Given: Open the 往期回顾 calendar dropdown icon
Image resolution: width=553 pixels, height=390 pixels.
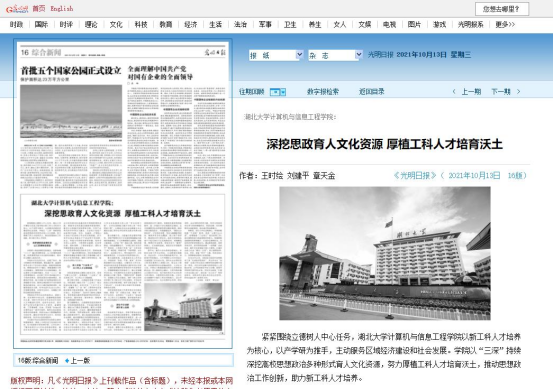Looking at the screenshot, I should pyautogui.click(x=278, y=92).
